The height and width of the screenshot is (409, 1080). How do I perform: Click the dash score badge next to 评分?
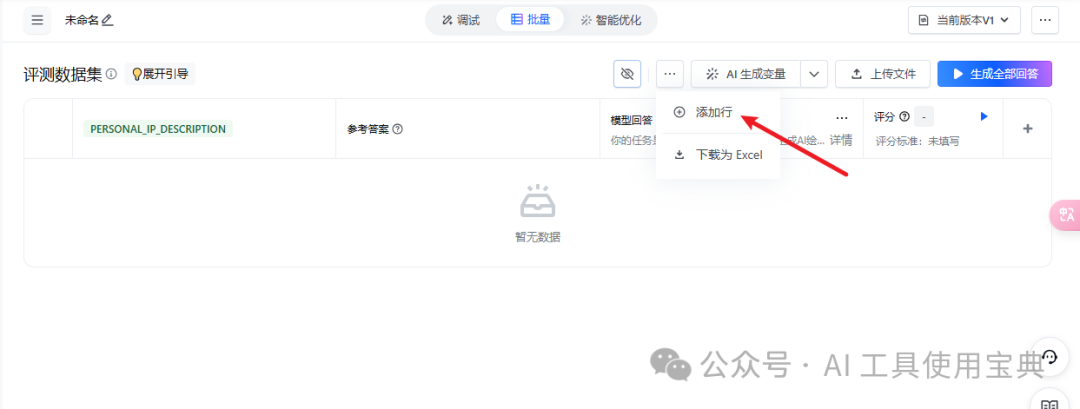coord(924,117)
